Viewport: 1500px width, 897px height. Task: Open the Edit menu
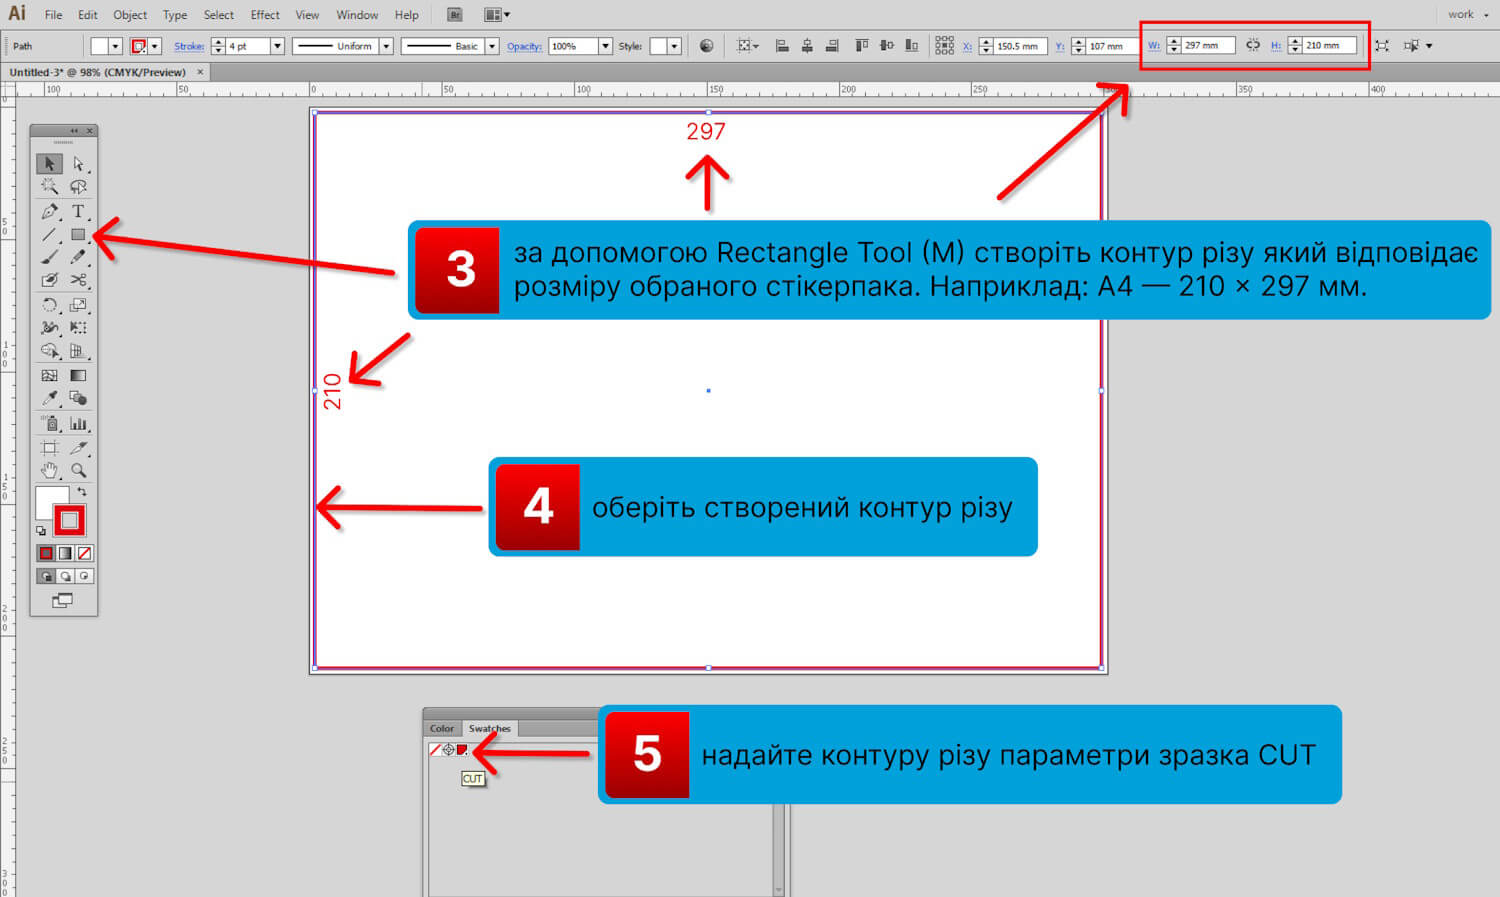(88, 15)
